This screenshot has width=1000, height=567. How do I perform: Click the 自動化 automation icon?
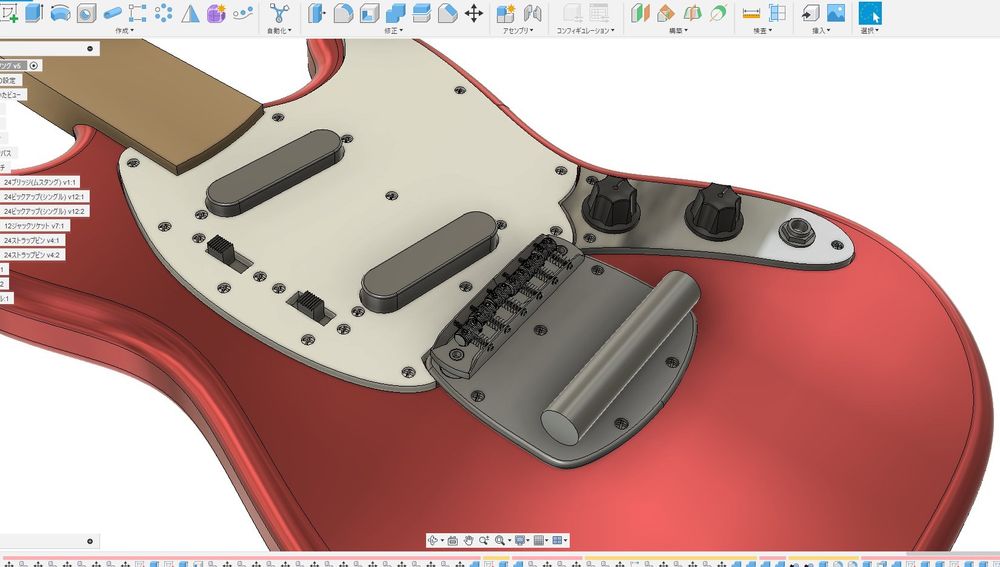[279, 13]
